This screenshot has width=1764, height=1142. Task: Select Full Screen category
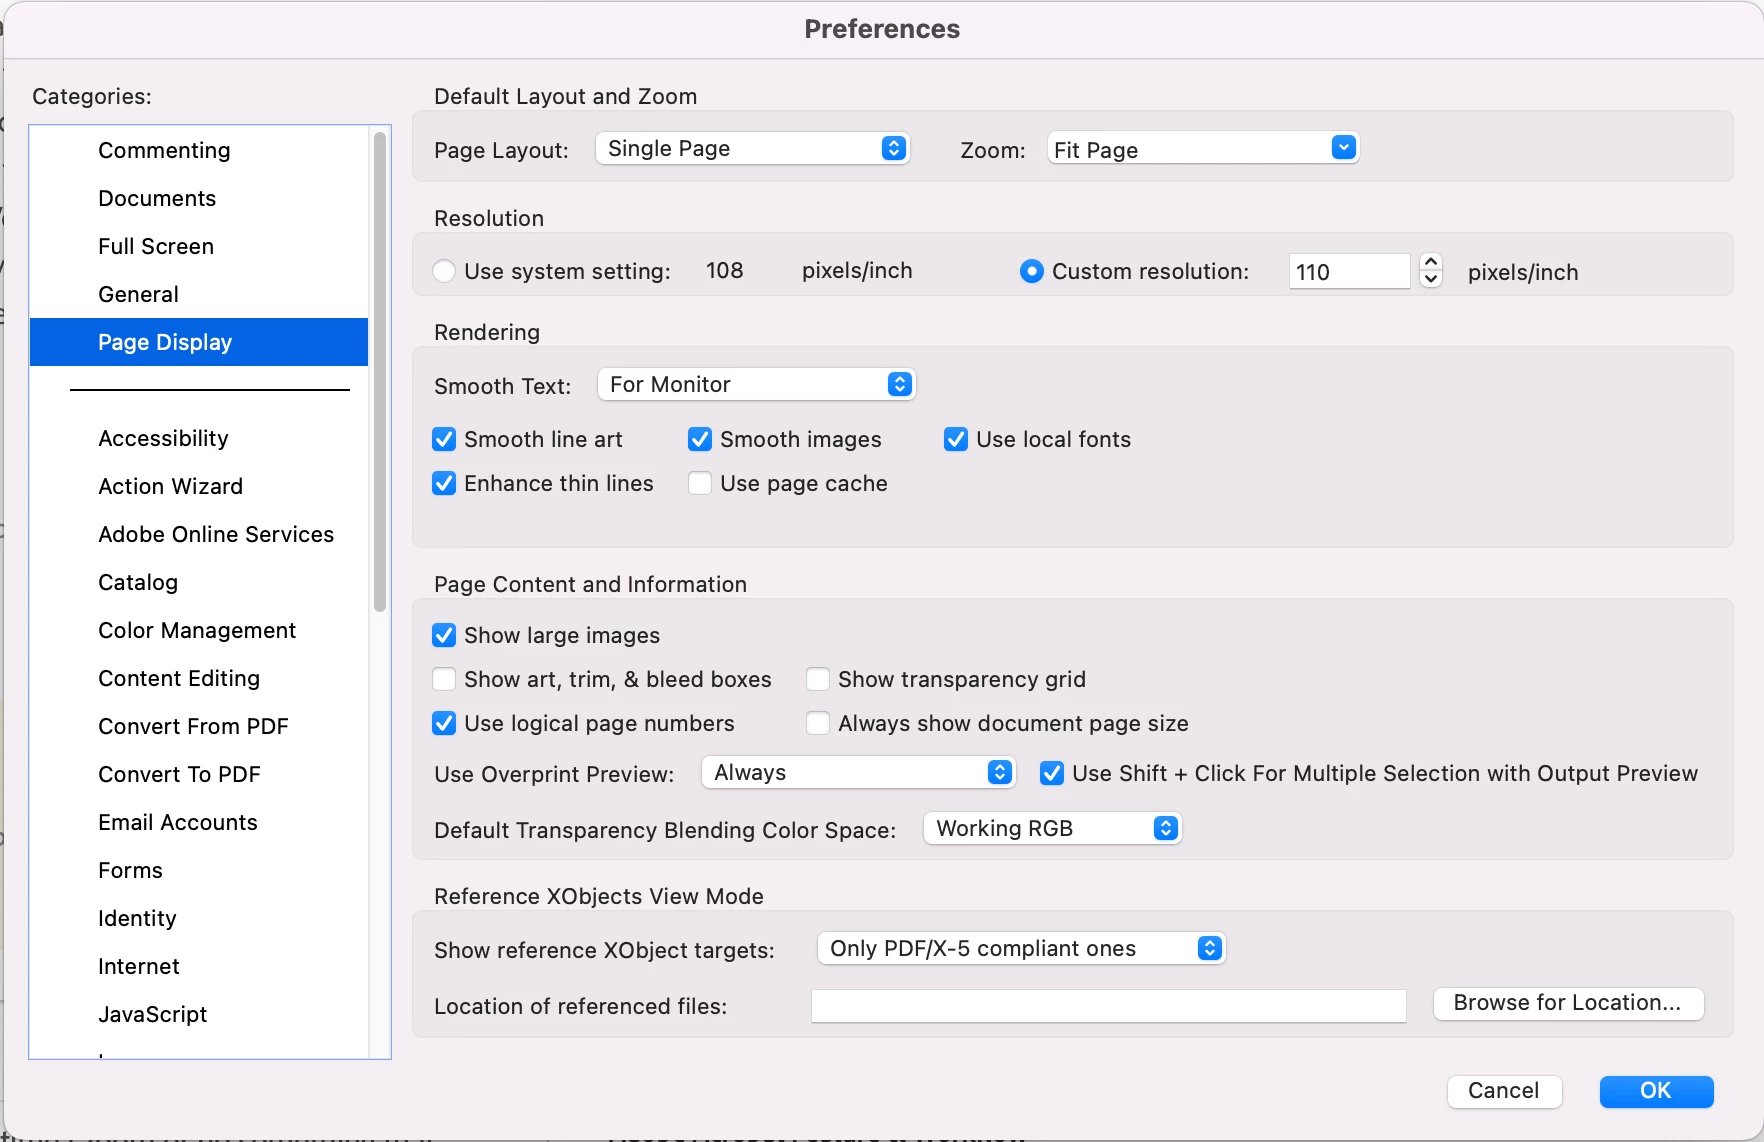coord(199,246)
